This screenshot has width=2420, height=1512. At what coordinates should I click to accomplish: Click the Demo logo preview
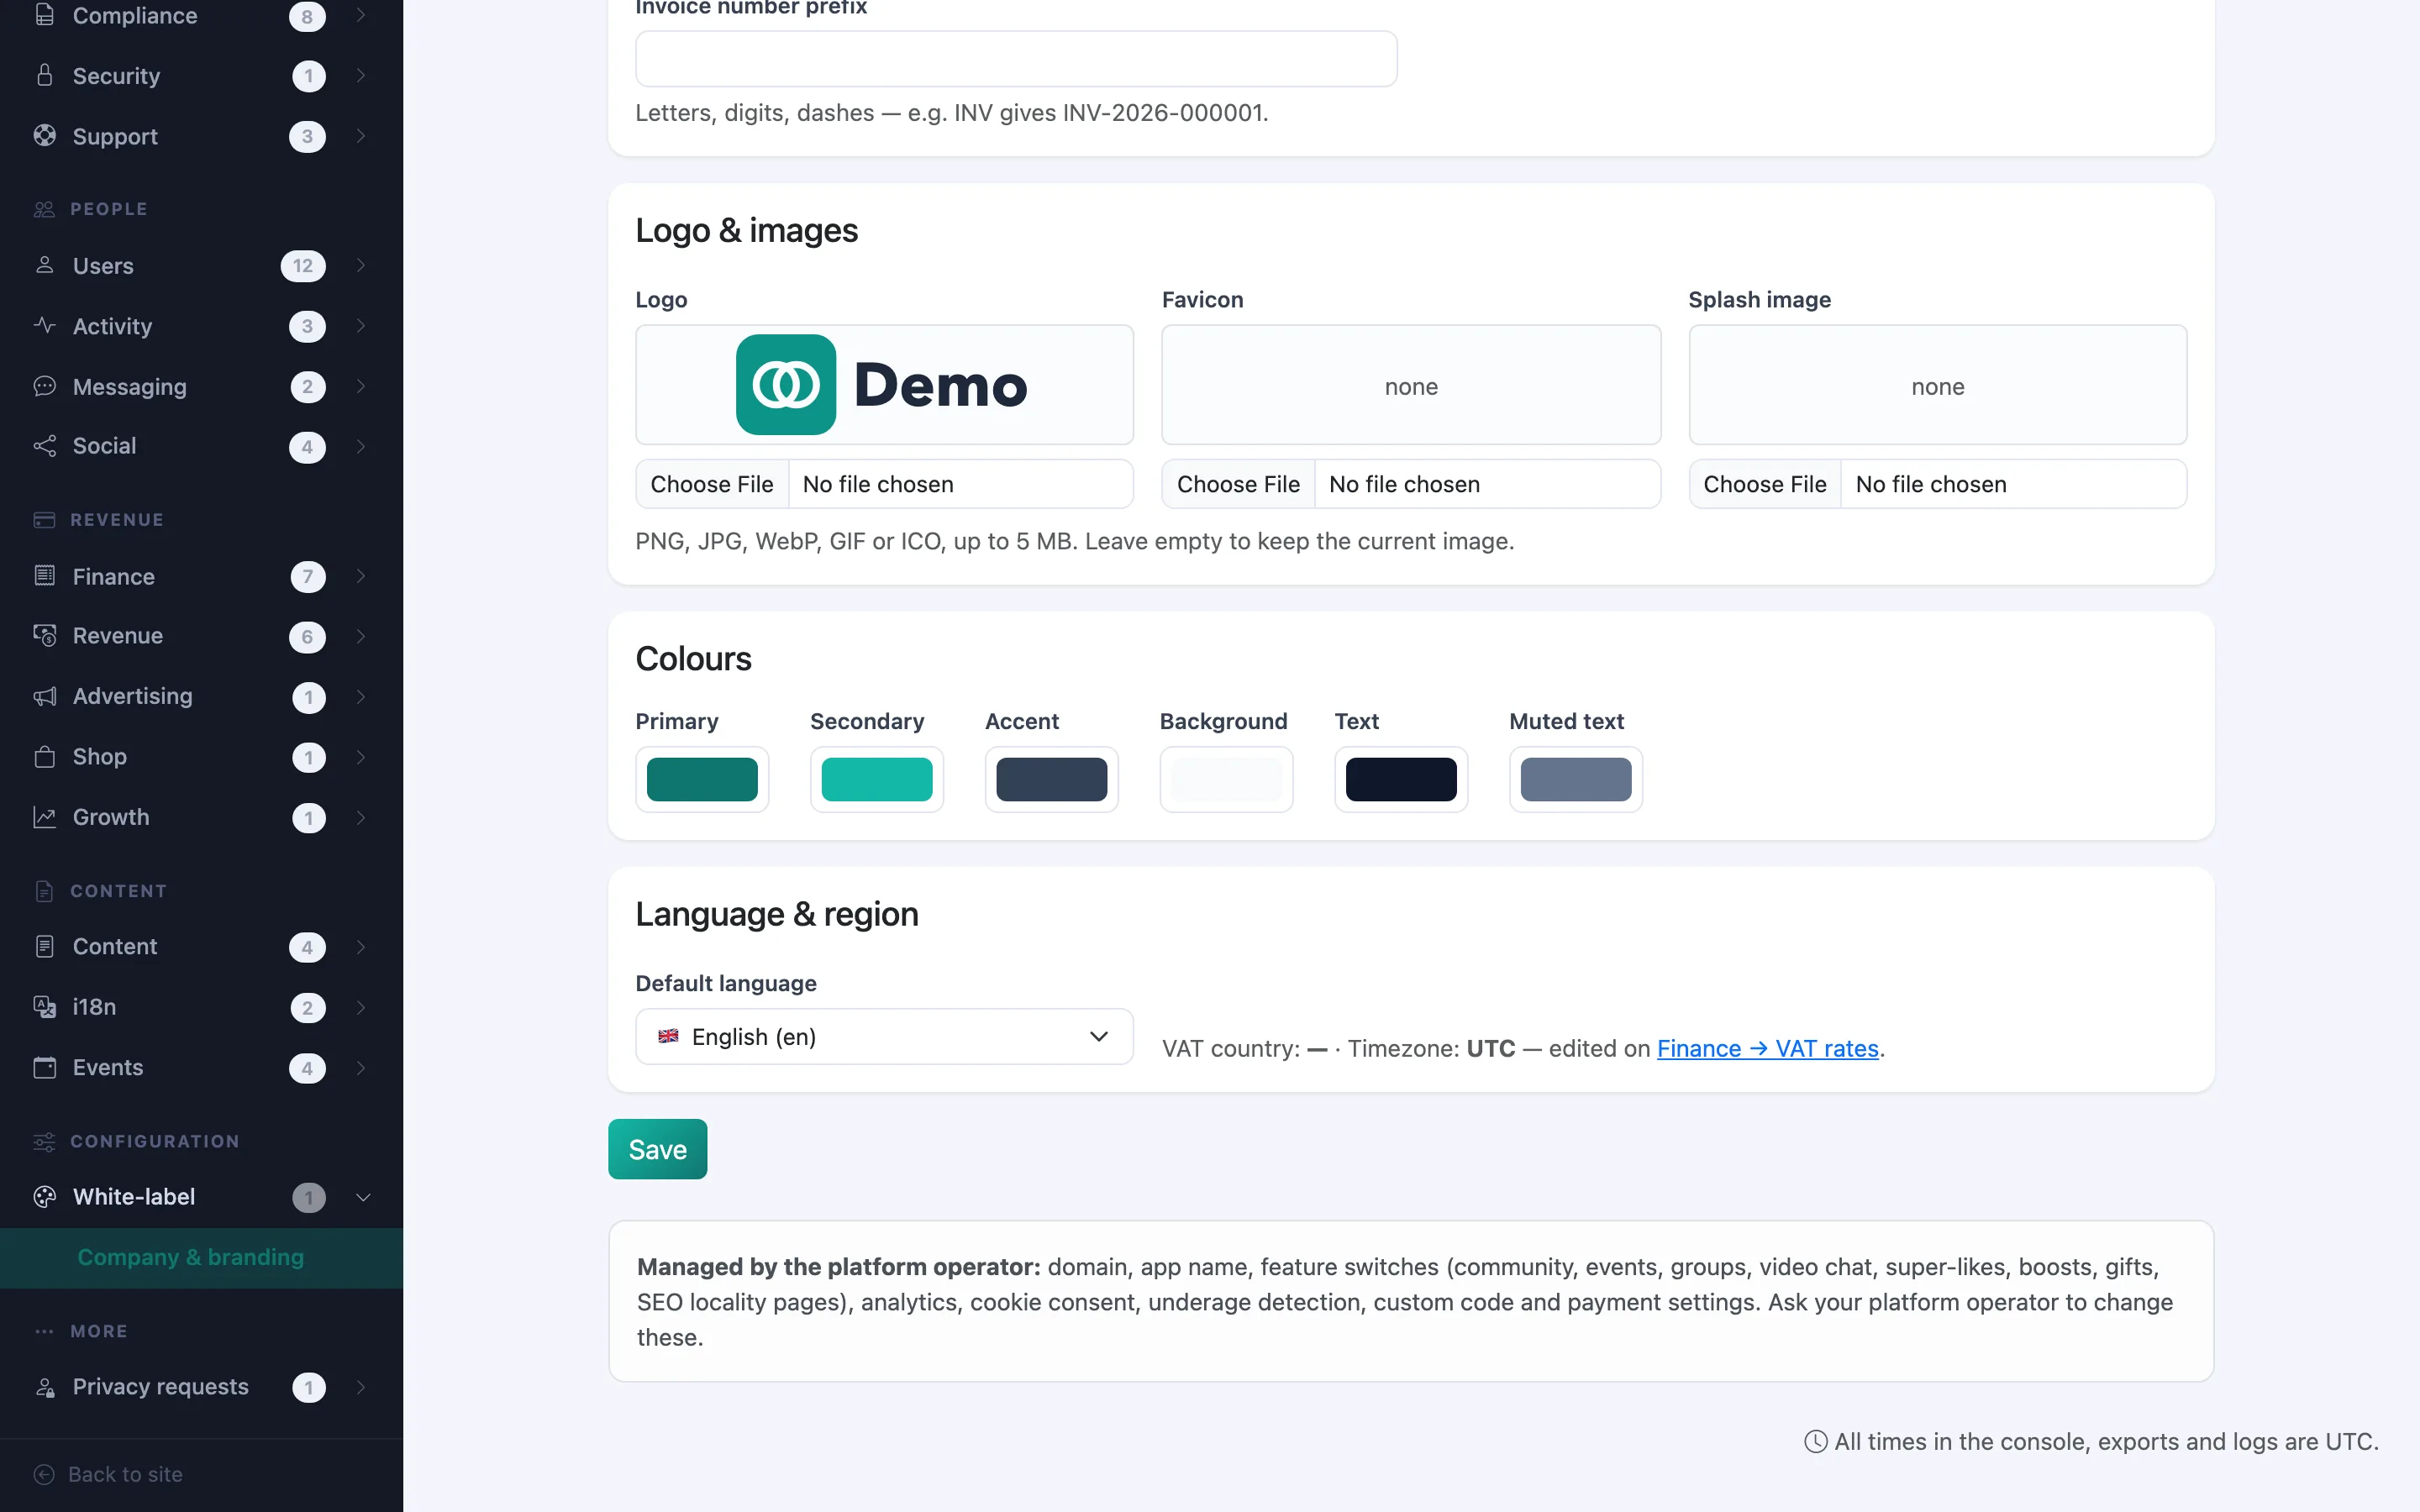point(884,384)
